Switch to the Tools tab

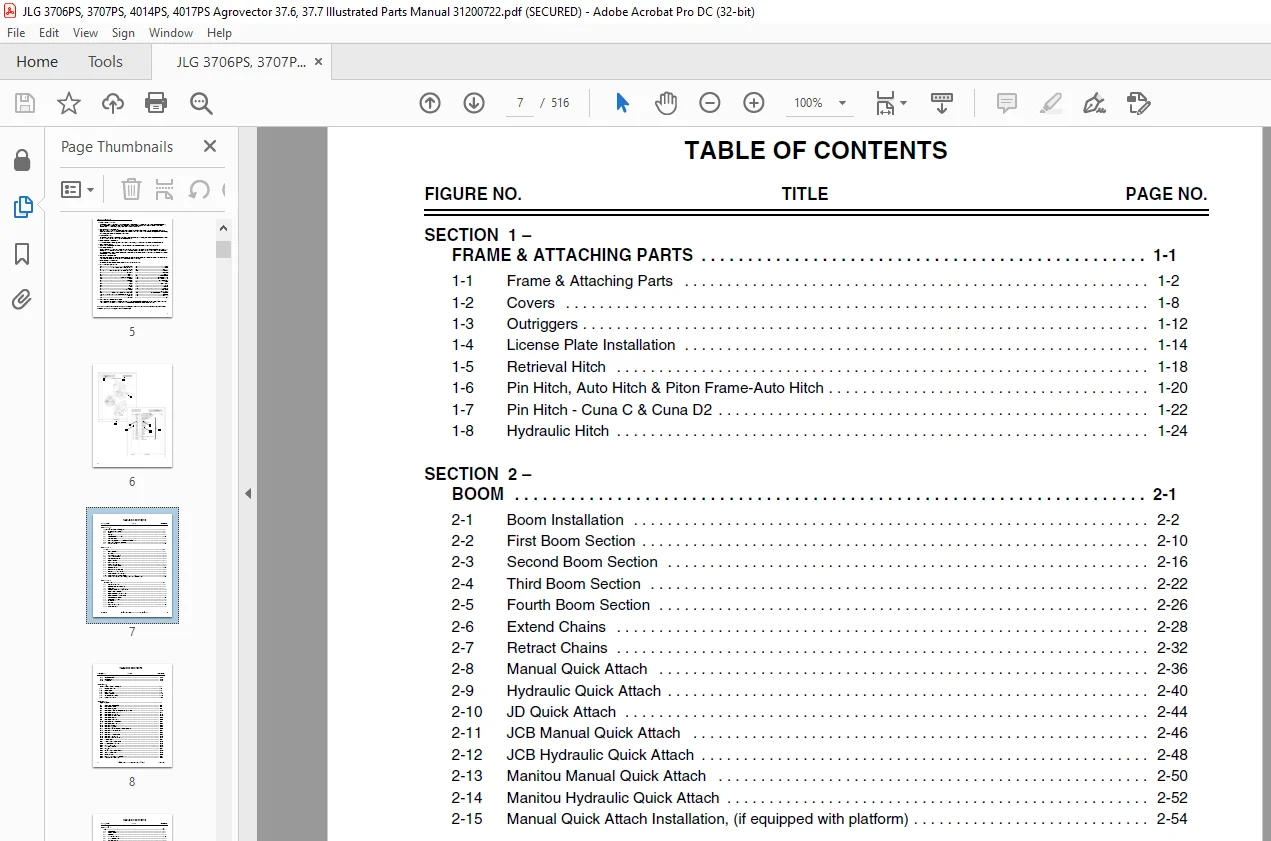[x=105, y=61]
